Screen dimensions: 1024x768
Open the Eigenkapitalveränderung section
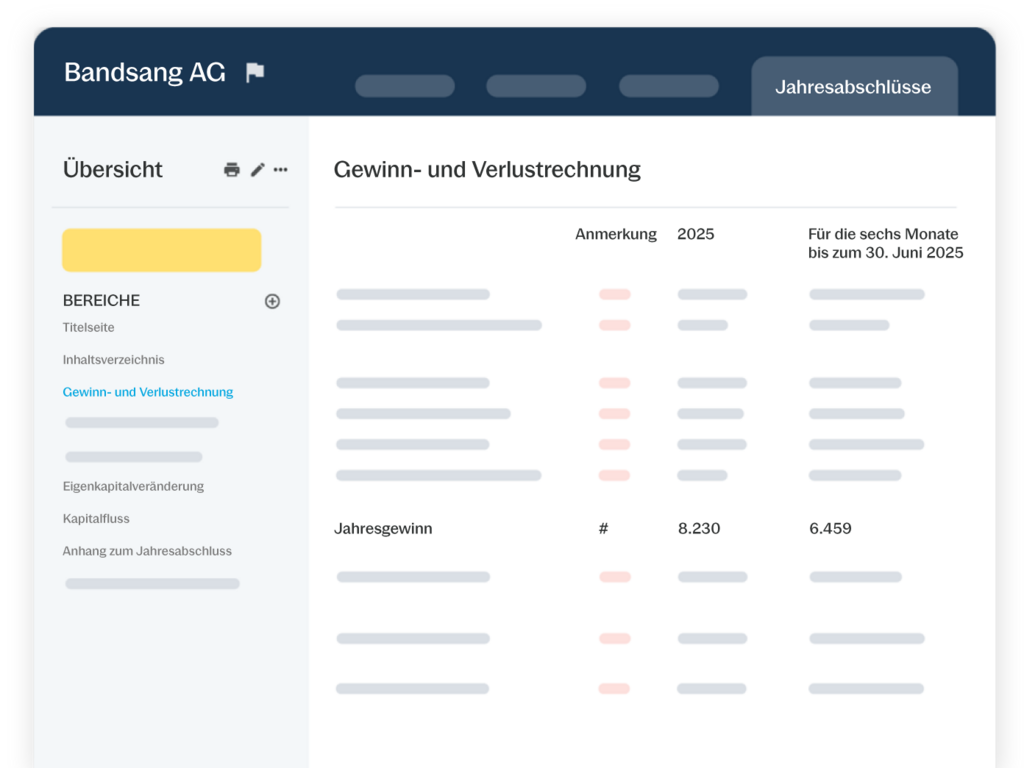tap(133, 487)
